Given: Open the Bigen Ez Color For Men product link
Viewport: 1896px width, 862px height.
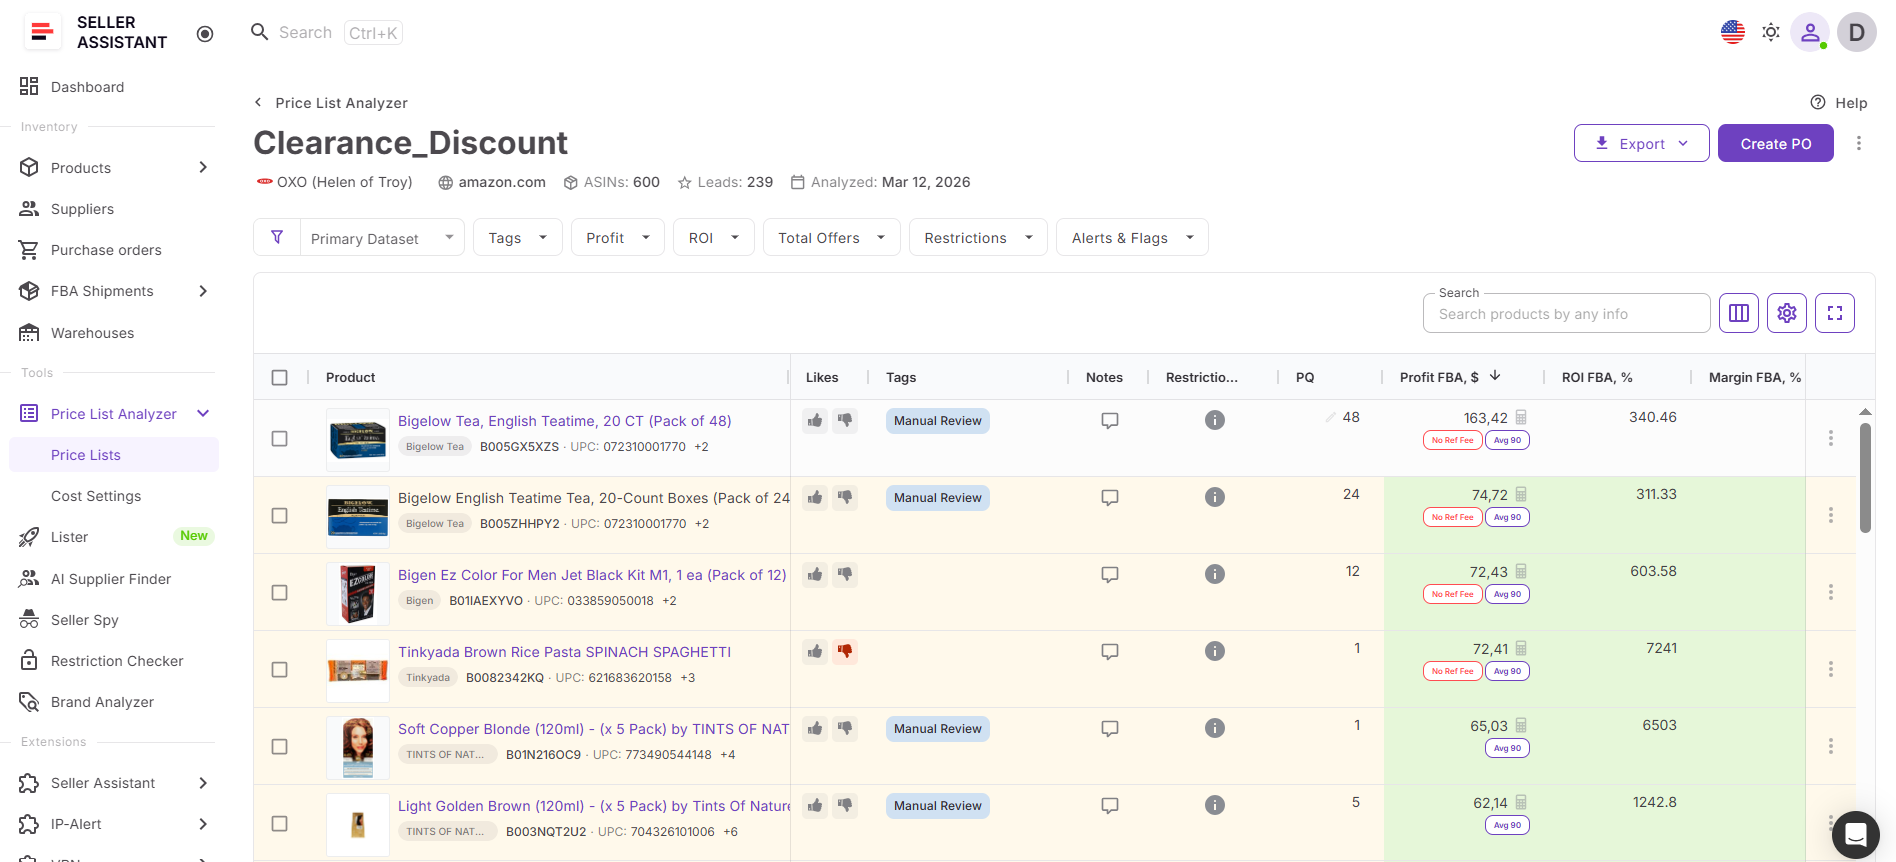Looking at the screenshot, I should point(592,575).
